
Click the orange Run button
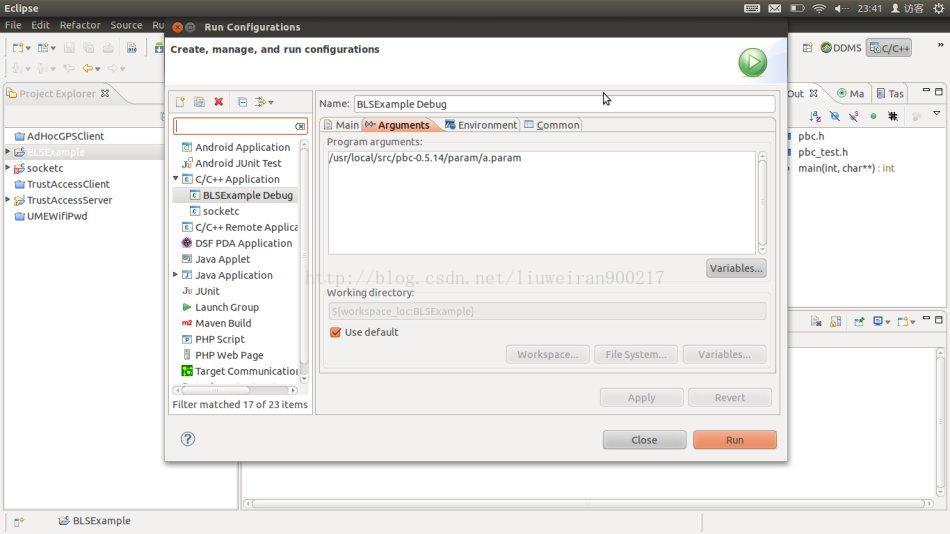735,440
